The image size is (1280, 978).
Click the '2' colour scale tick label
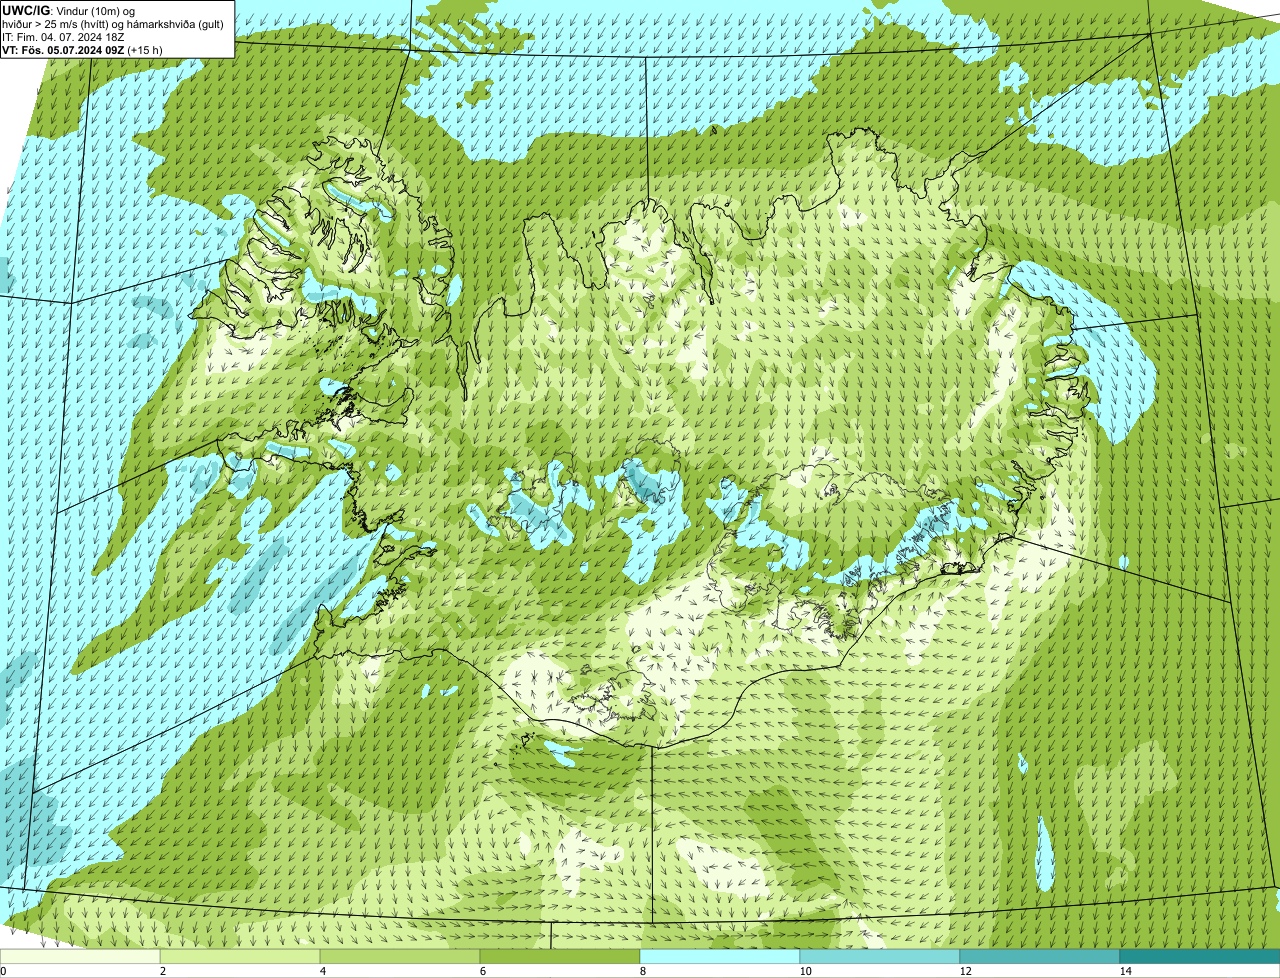tap(162, 971)
